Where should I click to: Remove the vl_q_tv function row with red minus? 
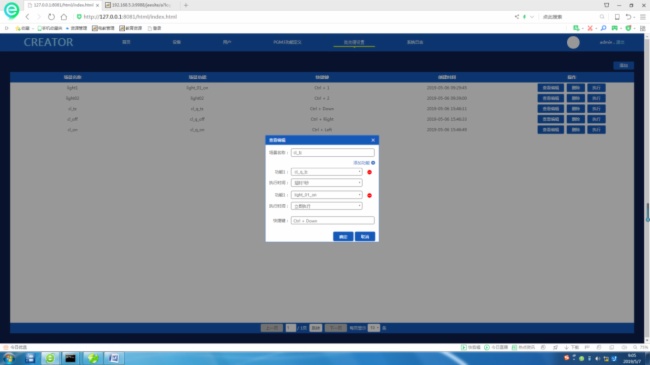click(x=369, y=172)
